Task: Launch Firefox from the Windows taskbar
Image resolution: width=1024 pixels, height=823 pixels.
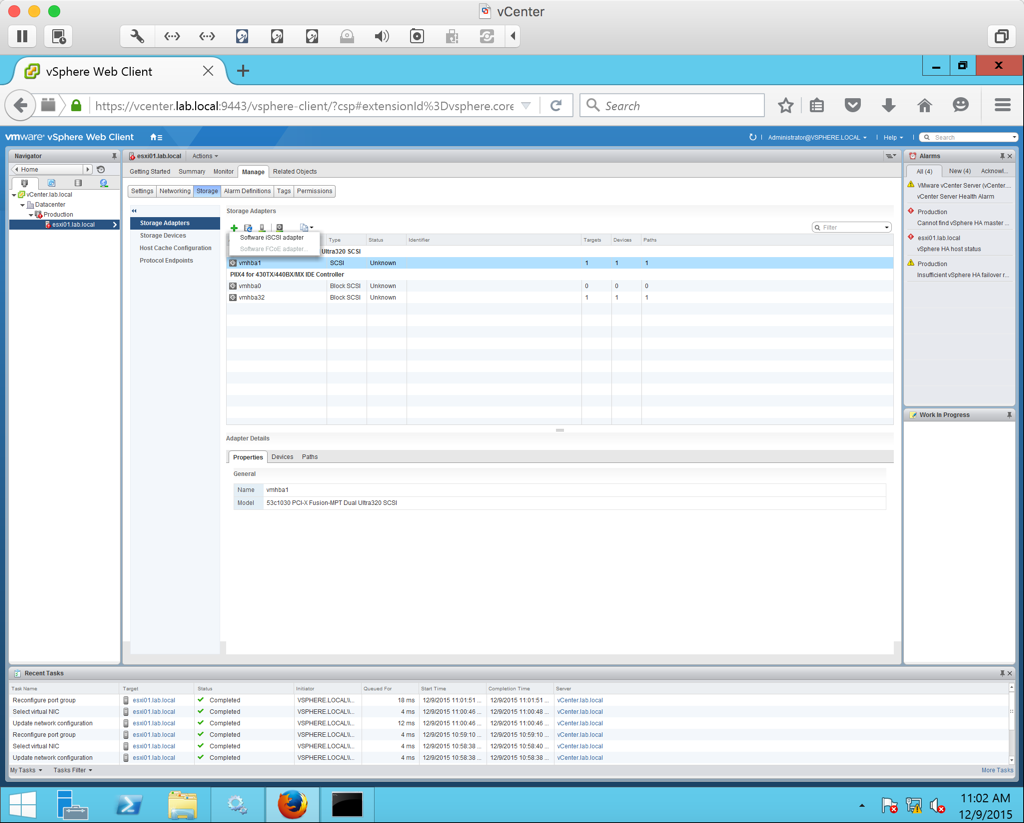Action: tap(292, 804)
